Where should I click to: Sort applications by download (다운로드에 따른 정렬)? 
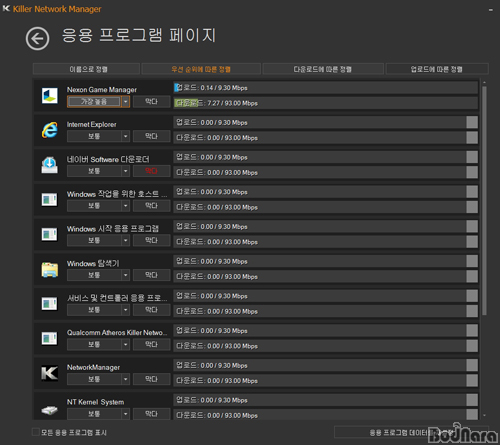click(323, 69)
